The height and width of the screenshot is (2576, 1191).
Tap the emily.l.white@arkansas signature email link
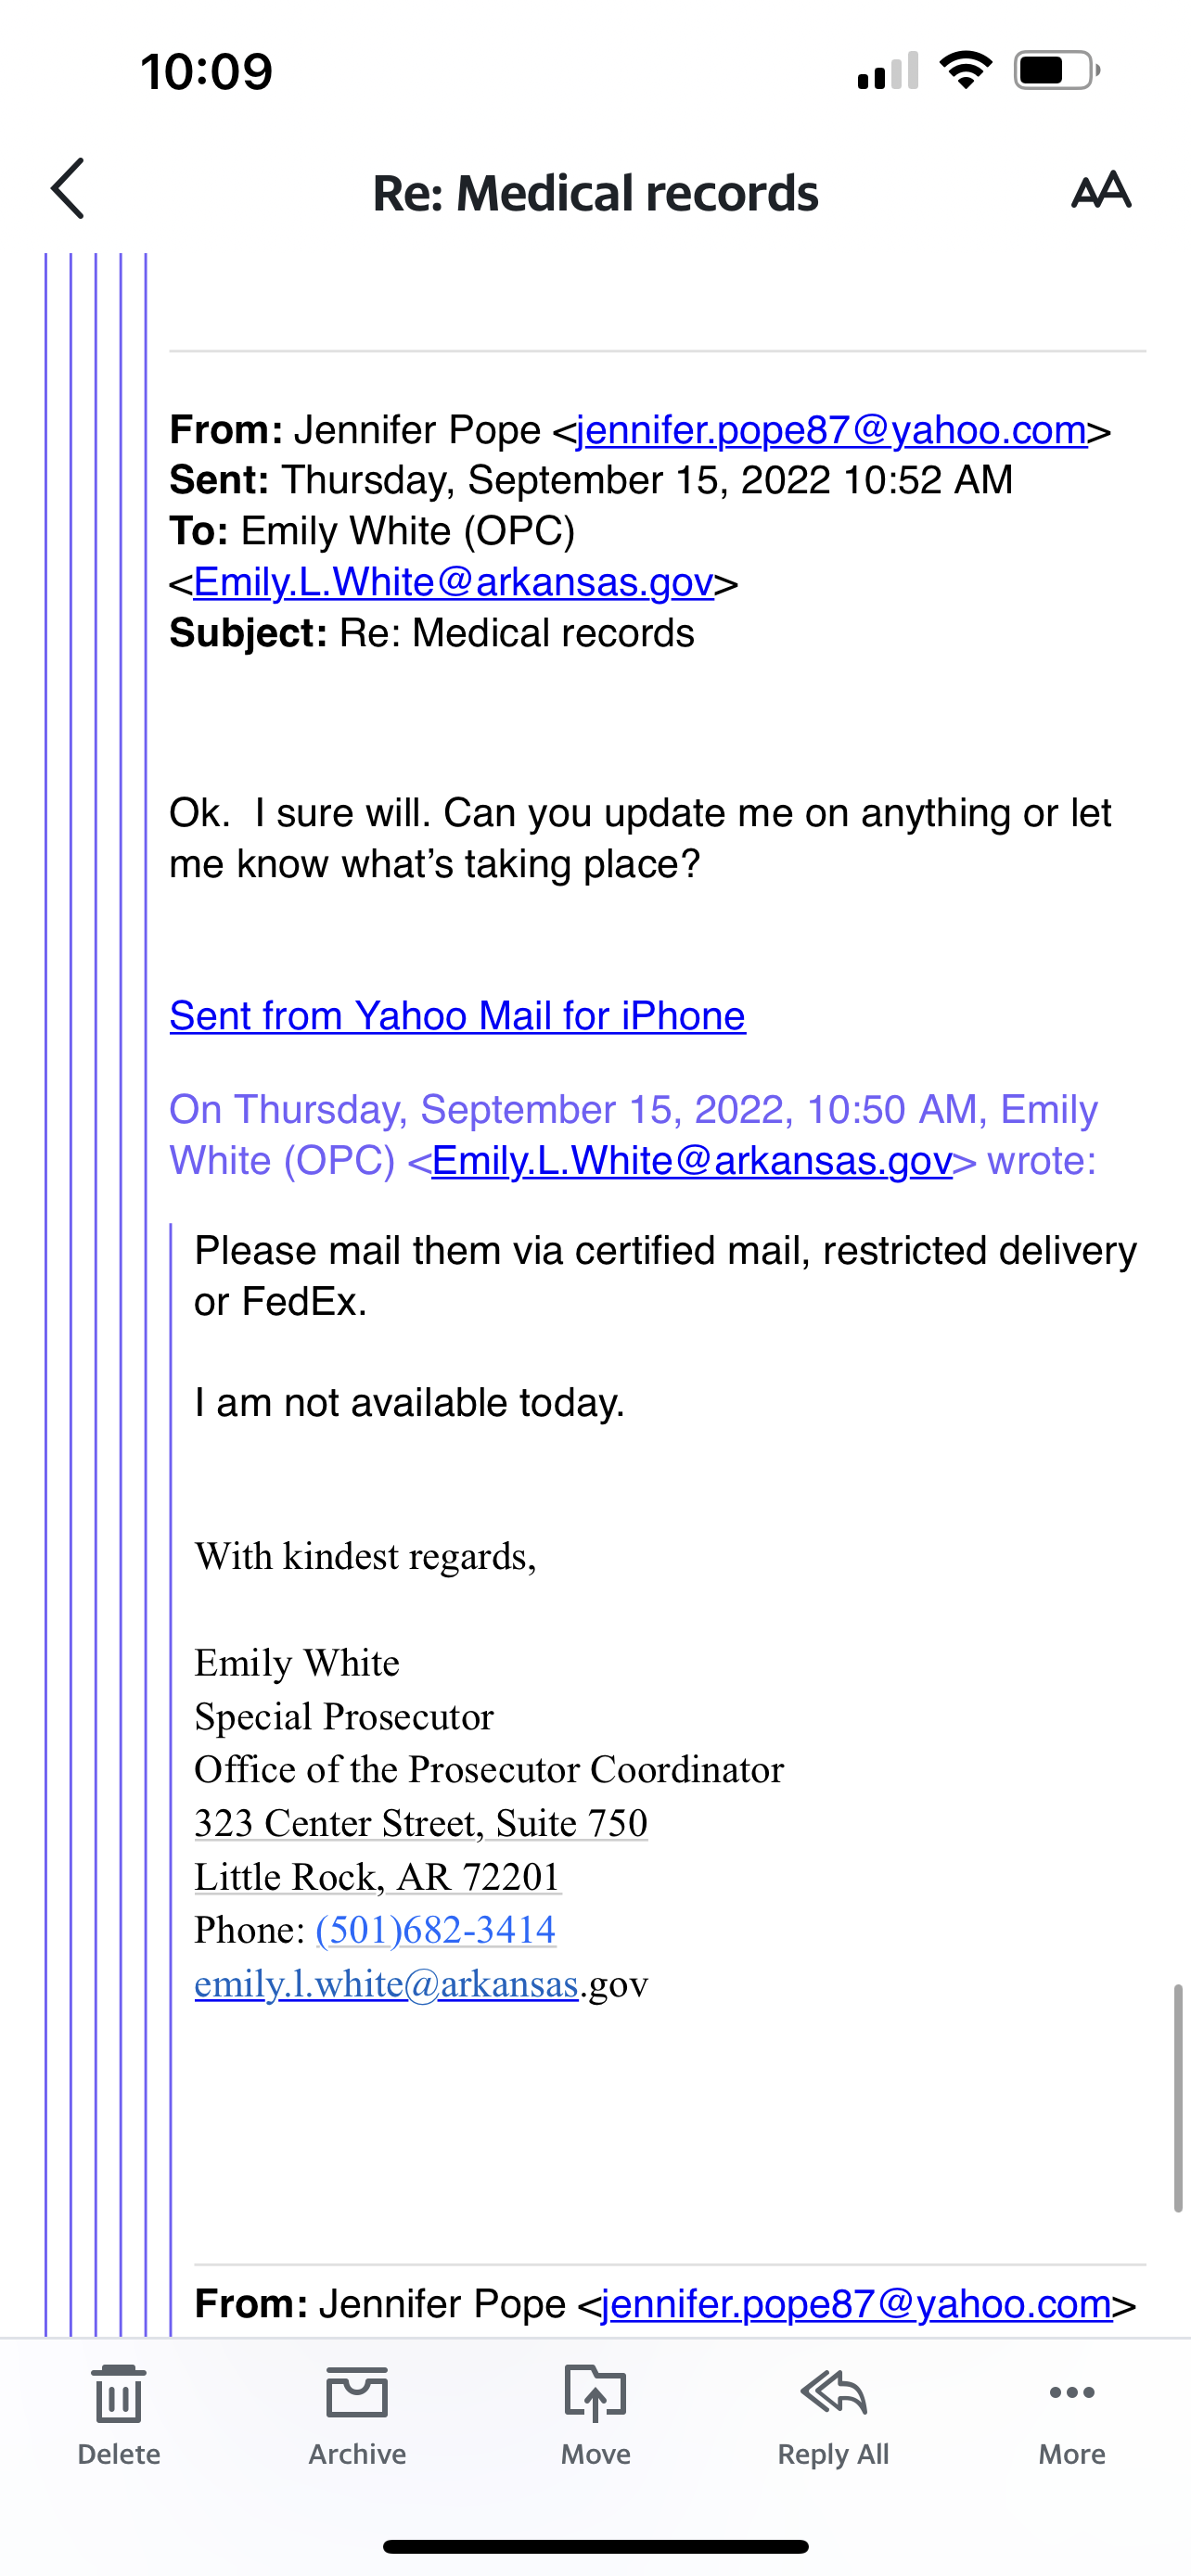pyautogui.click(x=386, y=1984)
